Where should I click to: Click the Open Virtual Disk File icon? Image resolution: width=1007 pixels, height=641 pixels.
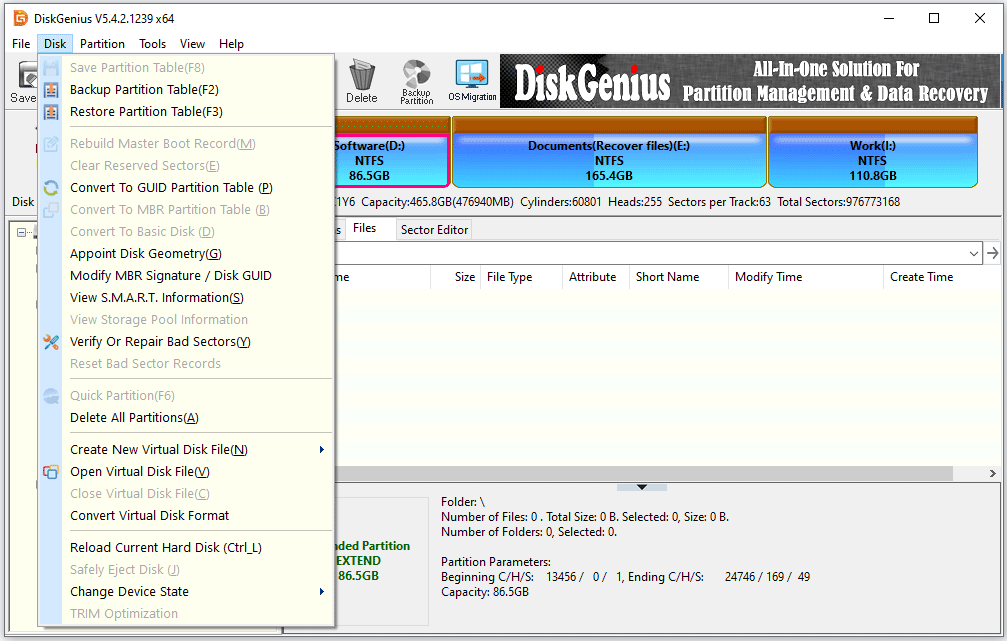coord(51,472)
